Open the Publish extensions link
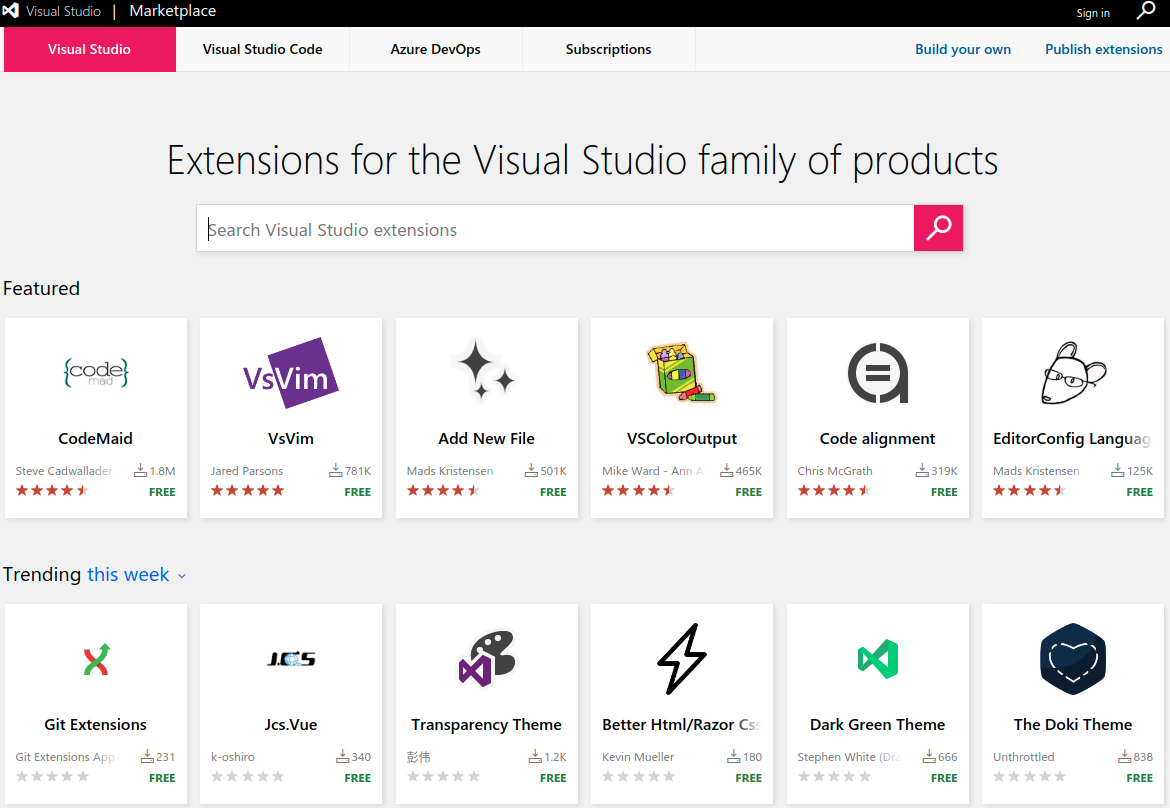The width and height of the screenshot is (1170, 808). click(x=1103, y=48)
